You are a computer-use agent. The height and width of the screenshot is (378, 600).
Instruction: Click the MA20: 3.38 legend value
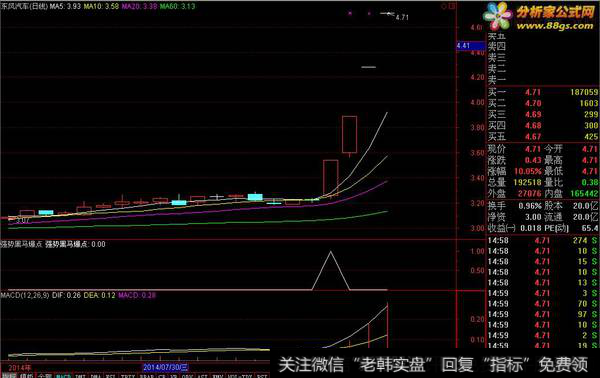pos(139,6)
